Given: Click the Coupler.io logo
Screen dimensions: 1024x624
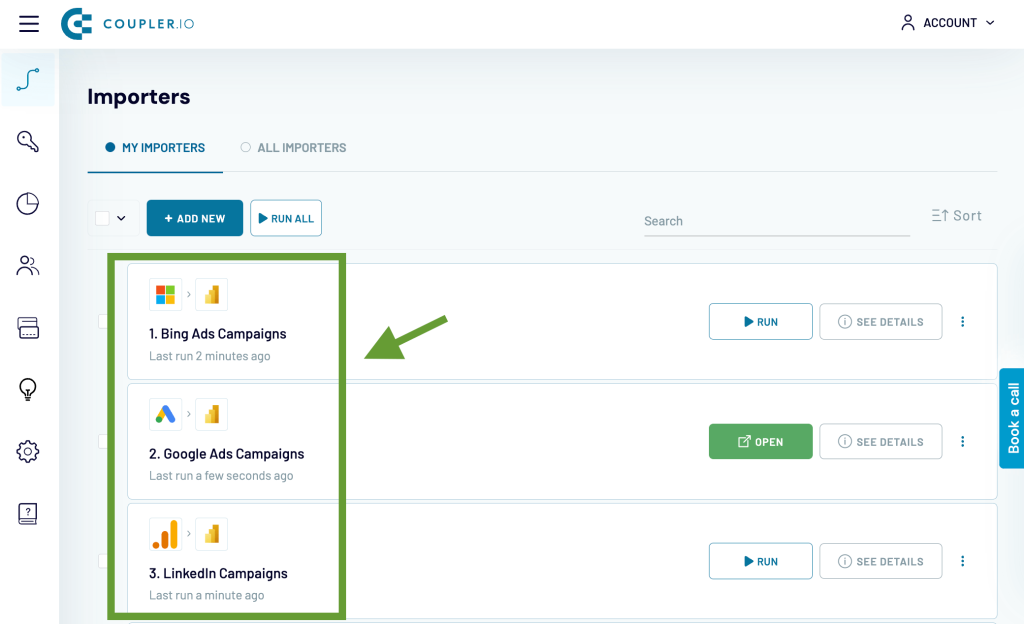Looking at the screenshot, I should click(x=128, y=24).
